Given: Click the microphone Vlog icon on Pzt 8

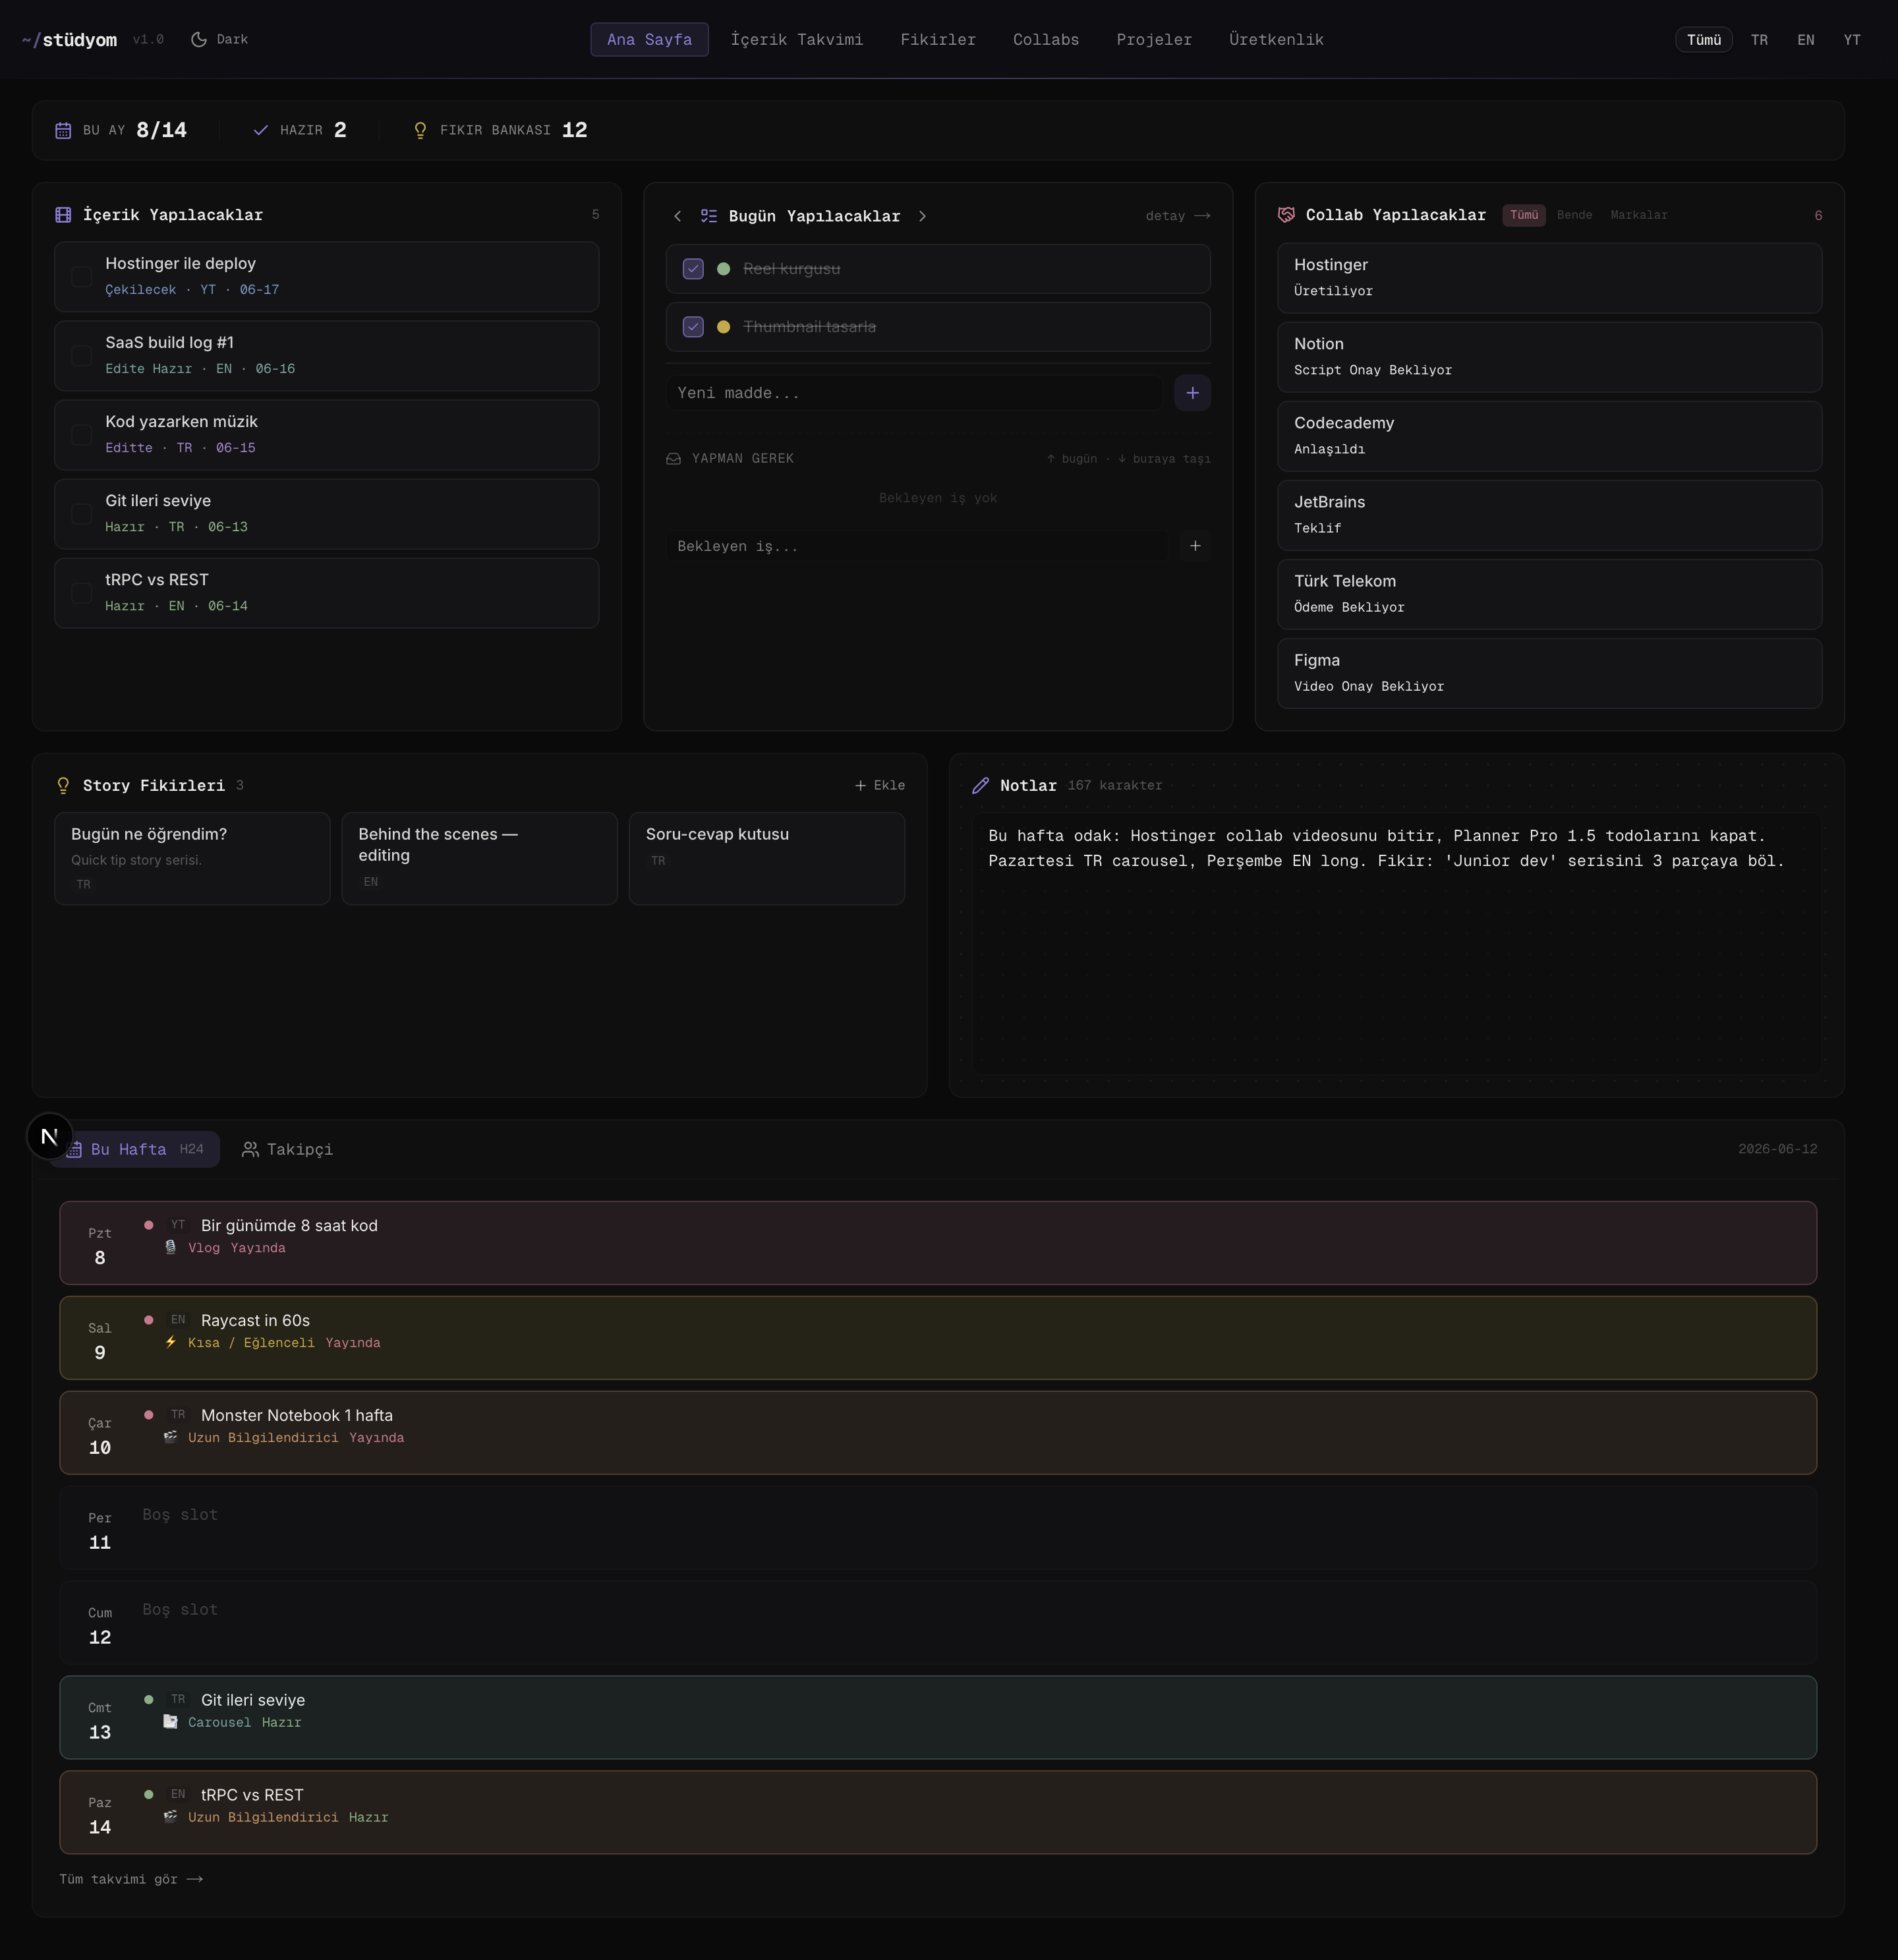Looking at the screenshot, I should pos(170,1248).
